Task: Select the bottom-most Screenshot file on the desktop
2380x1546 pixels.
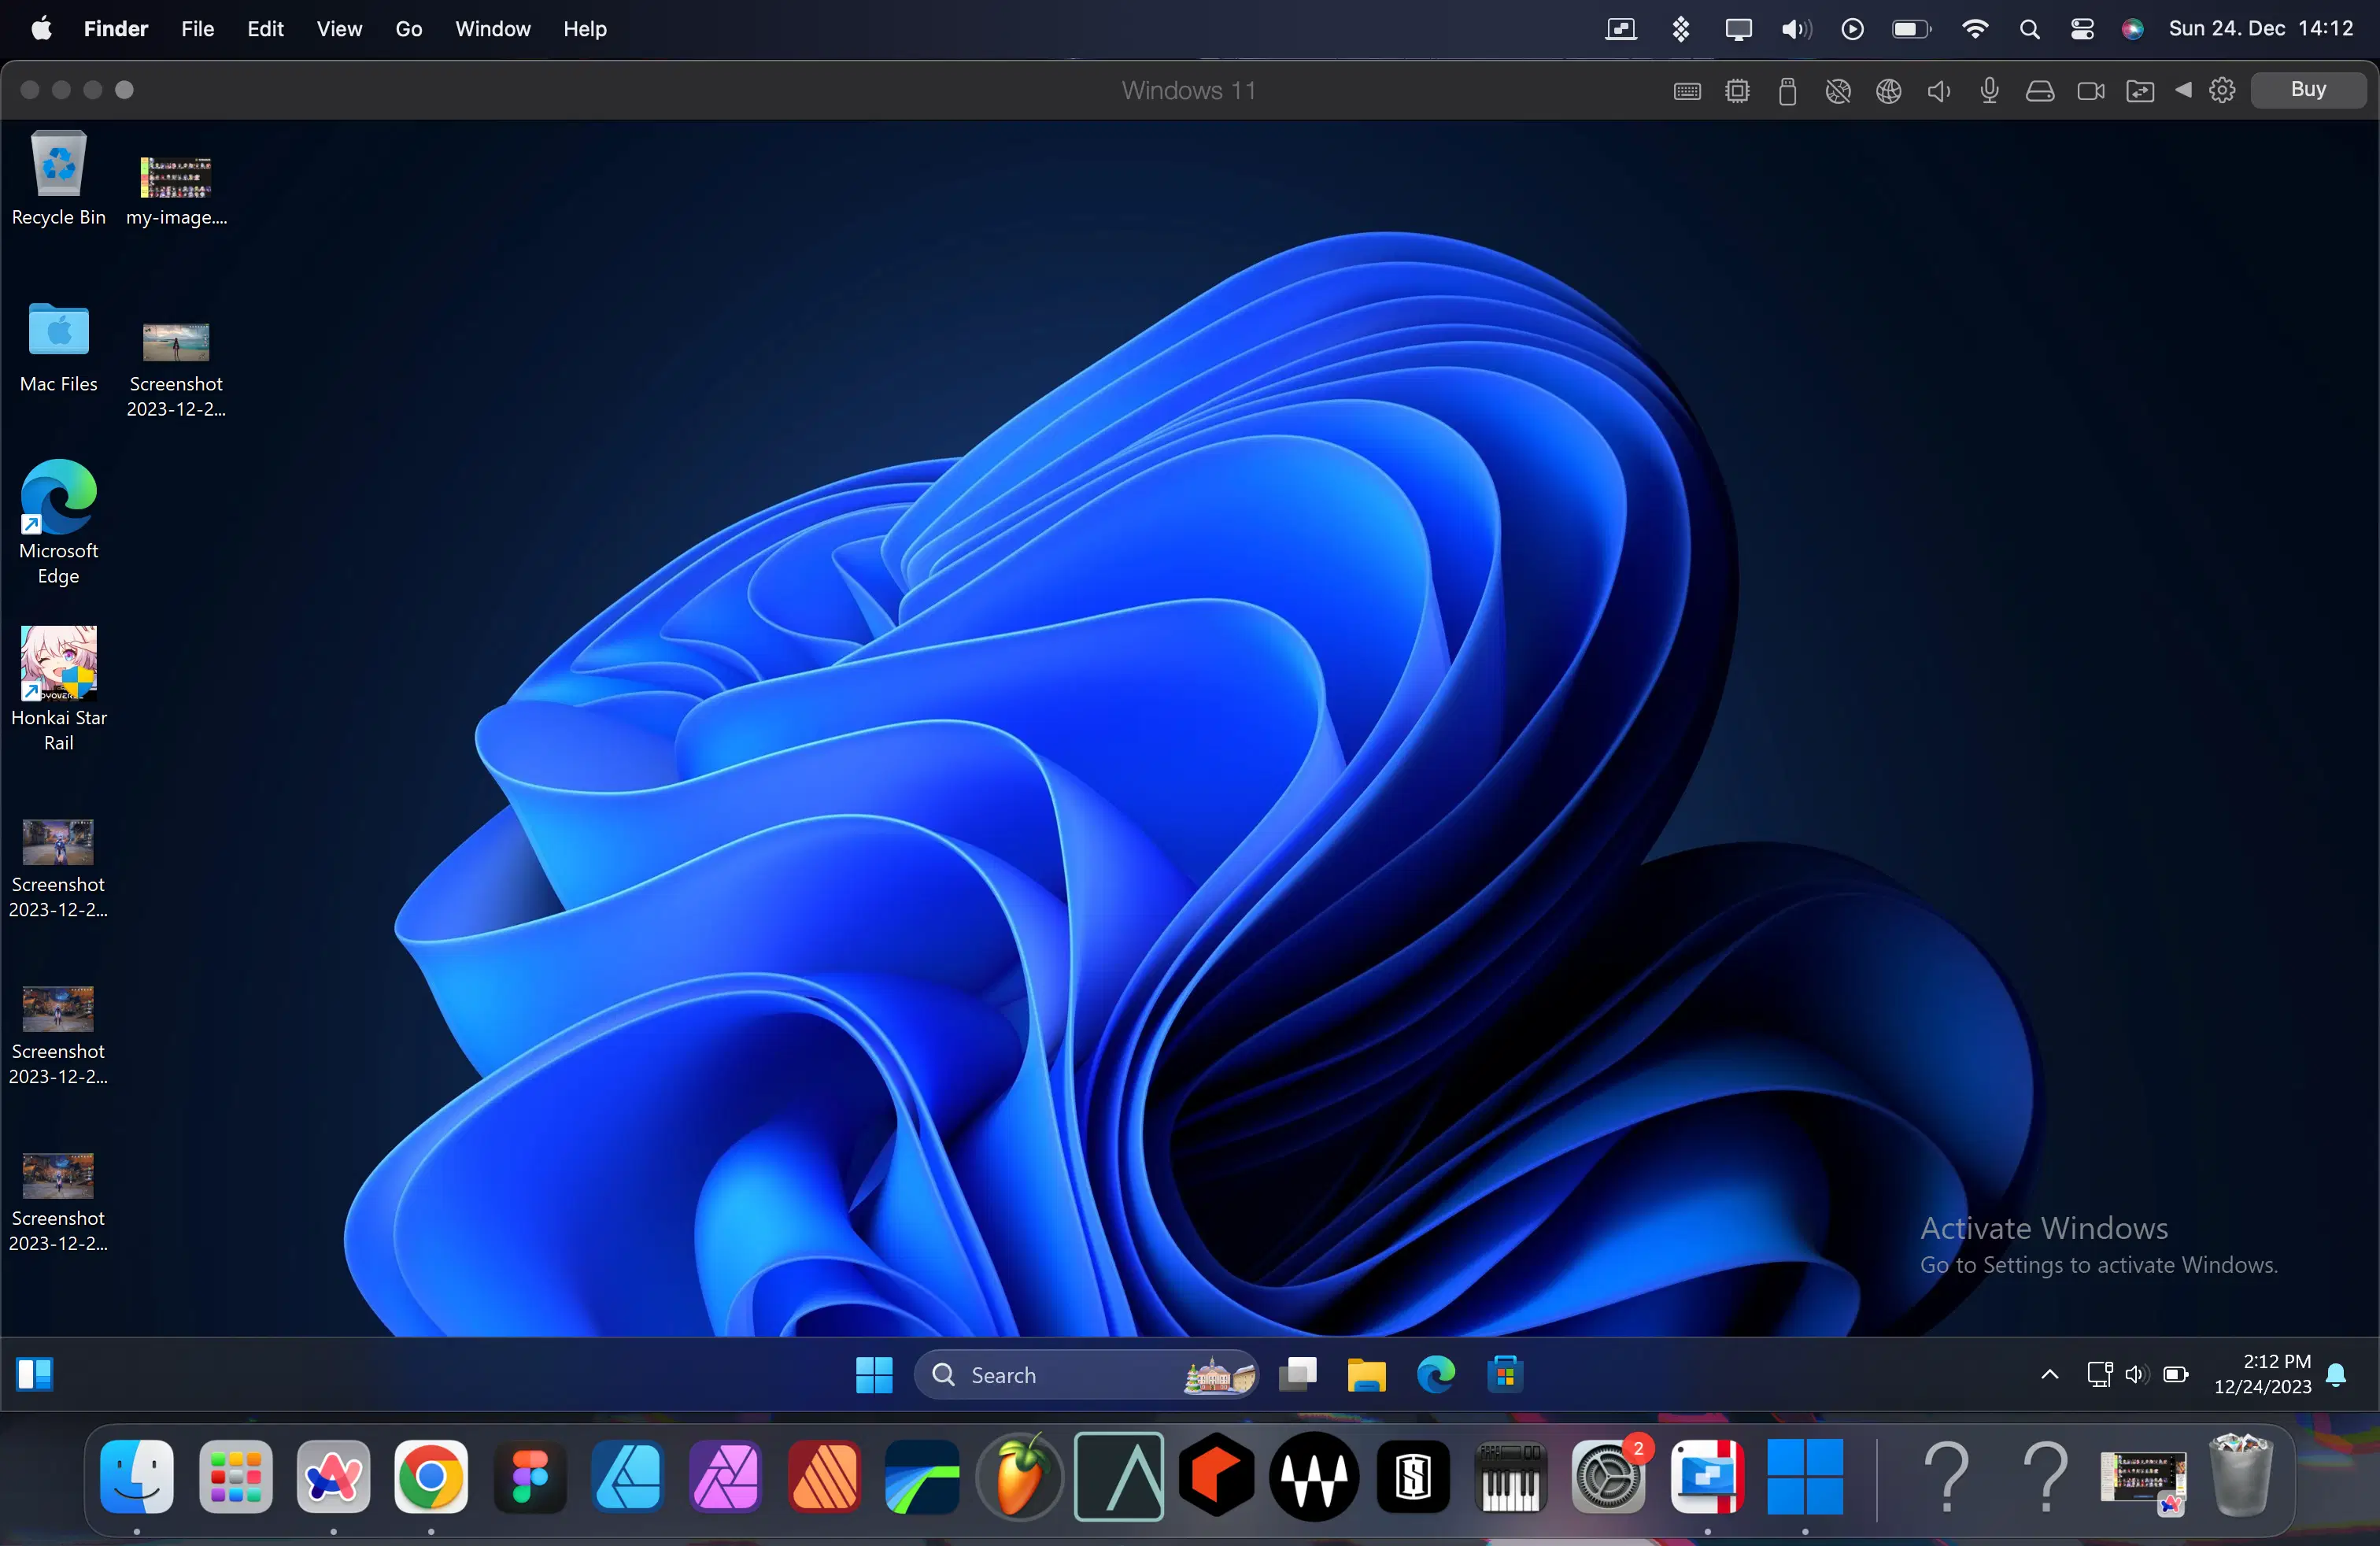Action: click(58, 1201)
